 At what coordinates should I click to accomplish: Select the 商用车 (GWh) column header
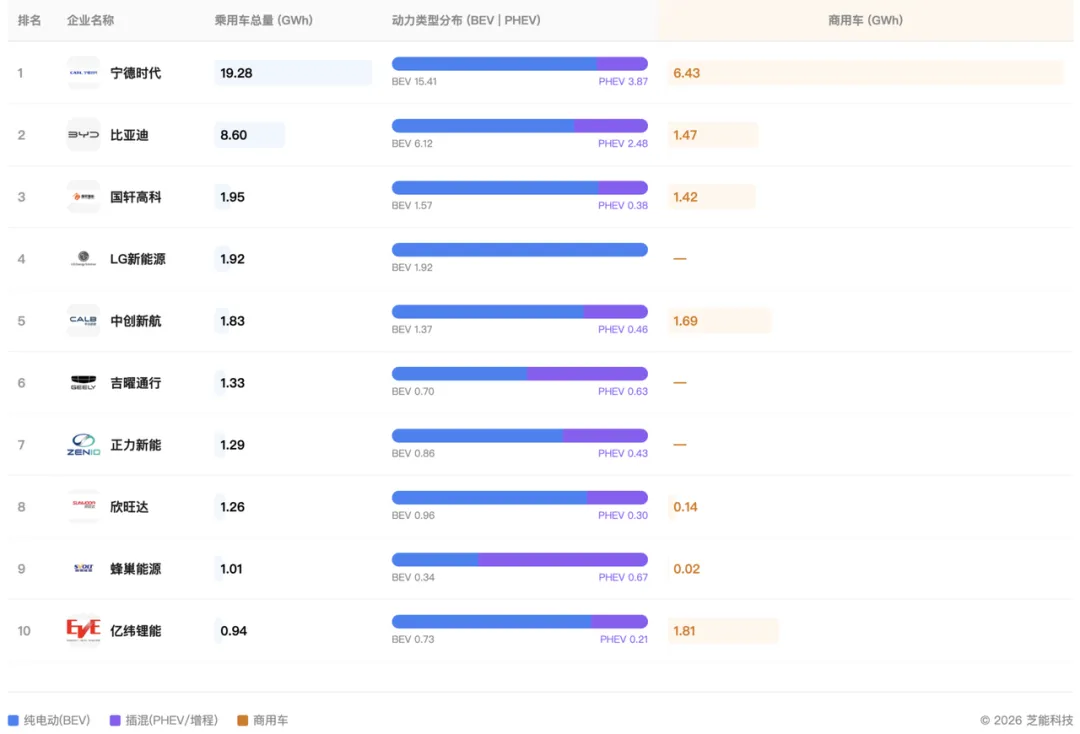click(x=865, y=20)
